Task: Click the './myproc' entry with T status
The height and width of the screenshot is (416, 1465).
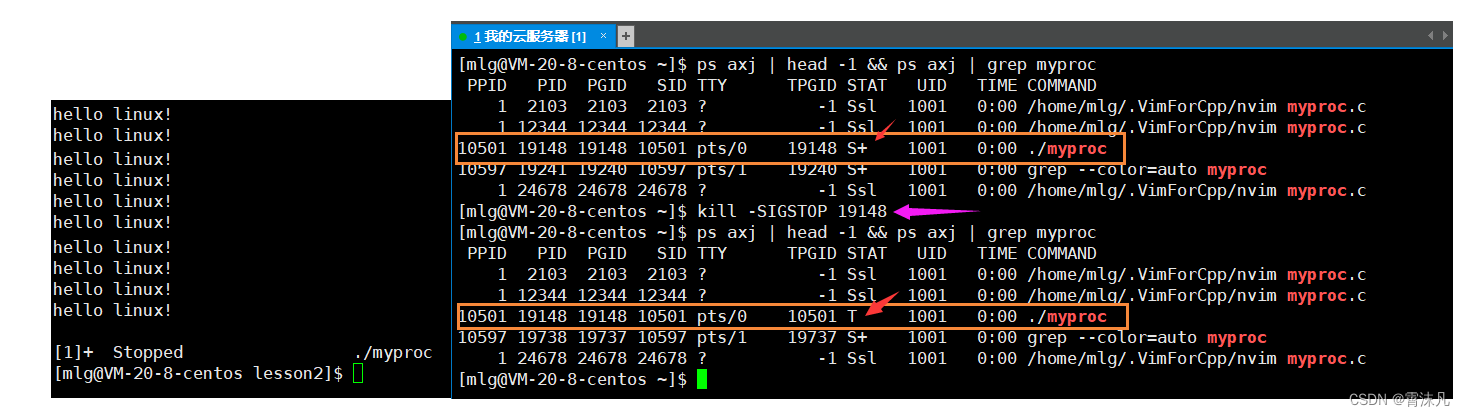Action: coord(1068,317)
